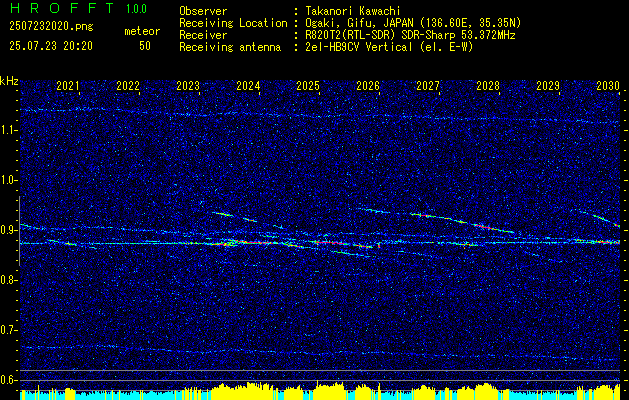Click the 0.7 frequency axis label
629x400 pixels.
[9, 330]
